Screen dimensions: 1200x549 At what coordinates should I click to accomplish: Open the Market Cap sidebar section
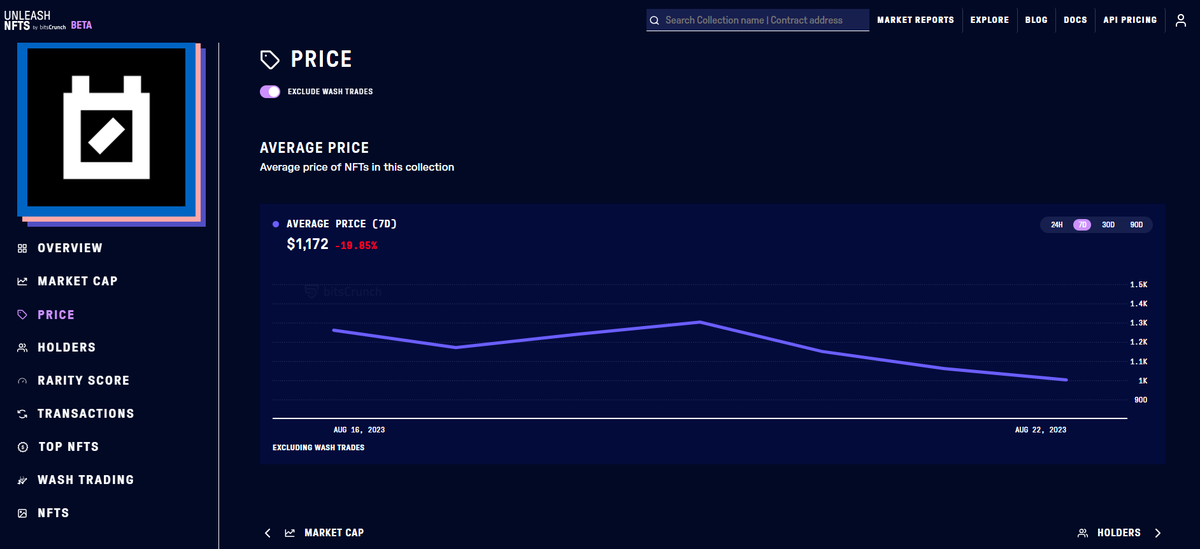77,281
